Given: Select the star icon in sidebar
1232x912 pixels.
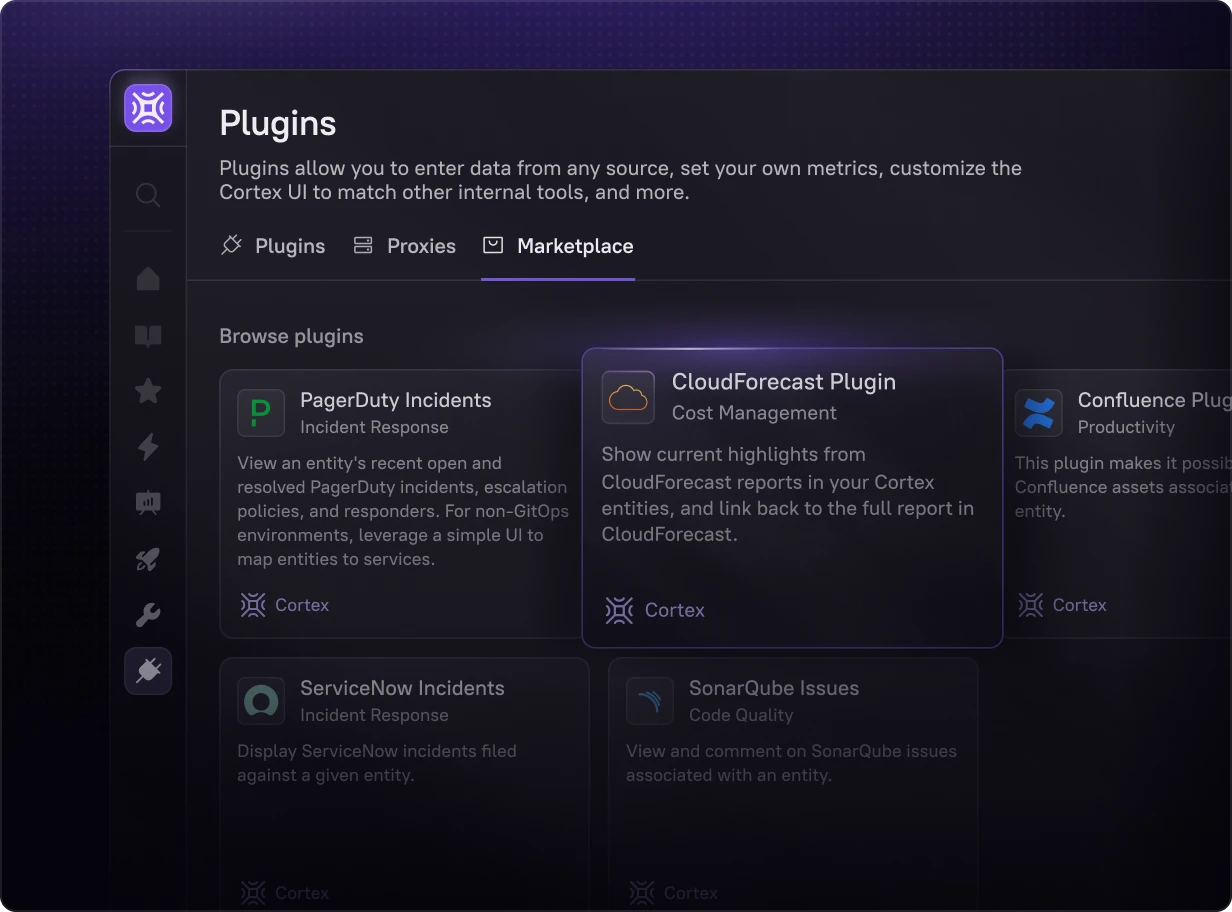Looking at the screenshot, I should [148, 391].
